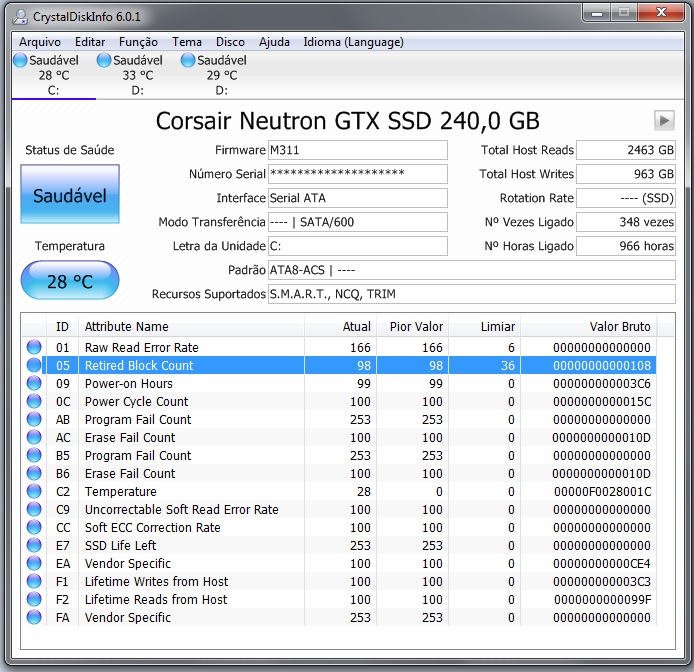Click the status orb for Lifetime Reads from Host

(34, 599)
